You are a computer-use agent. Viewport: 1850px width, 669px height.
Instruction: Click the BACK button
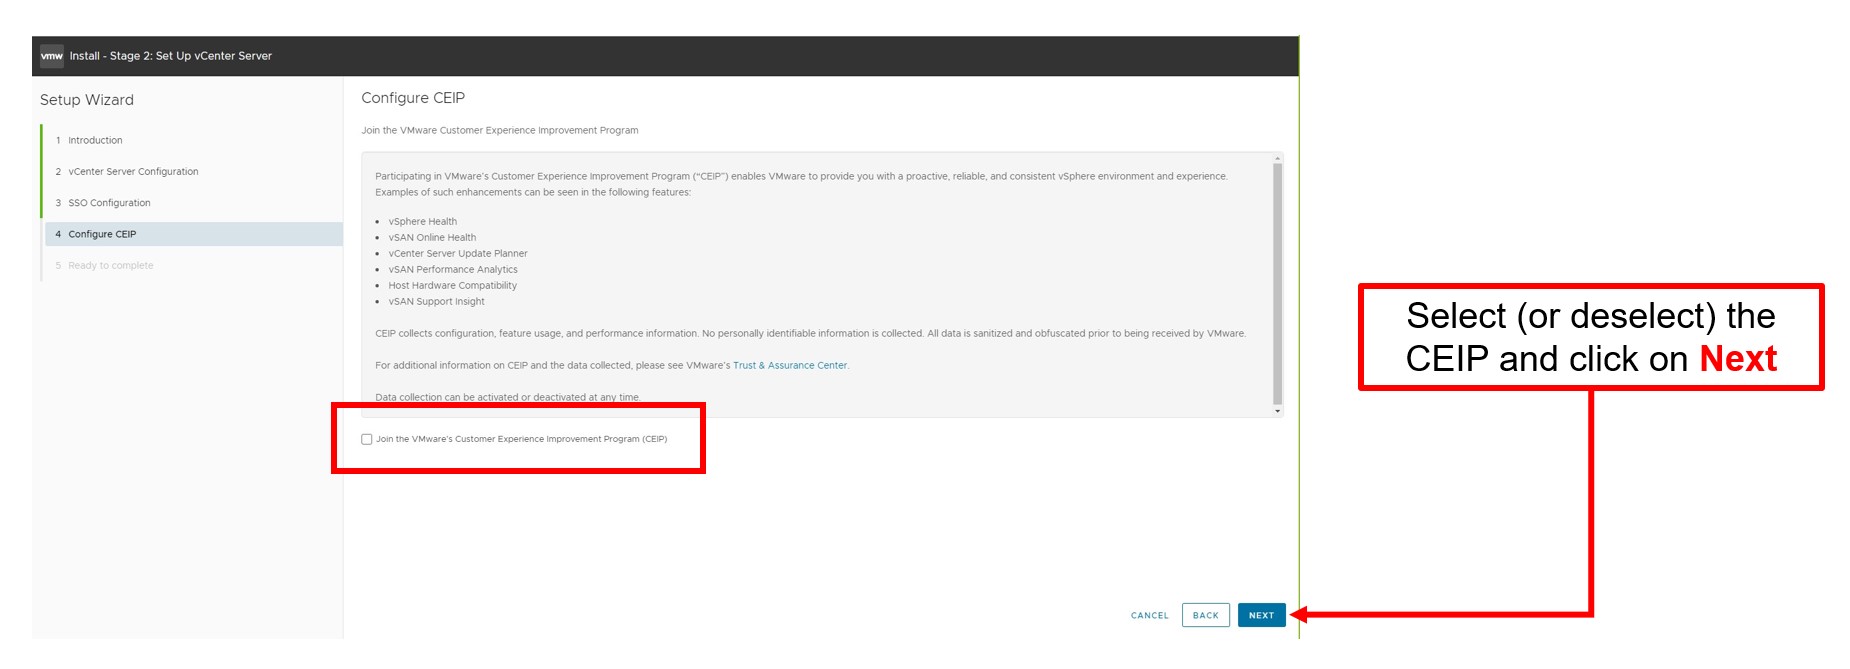point(1205,615)
